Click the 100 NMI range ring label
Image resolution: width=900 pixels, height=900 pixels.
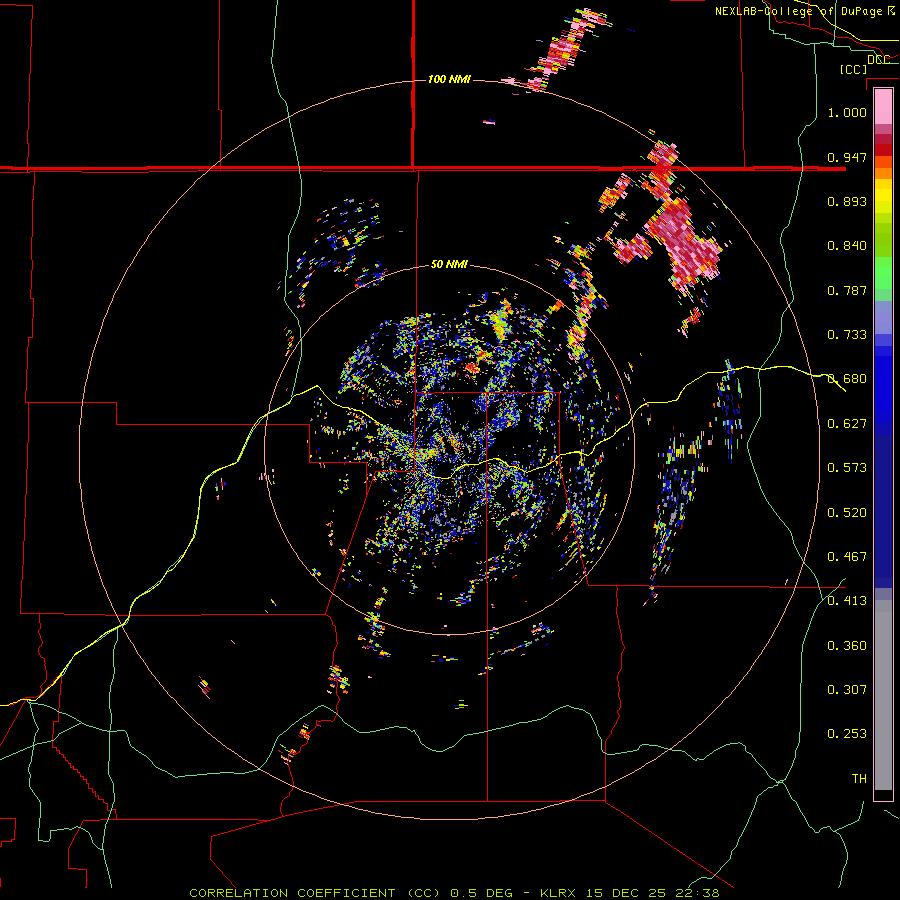click(449, 79)
